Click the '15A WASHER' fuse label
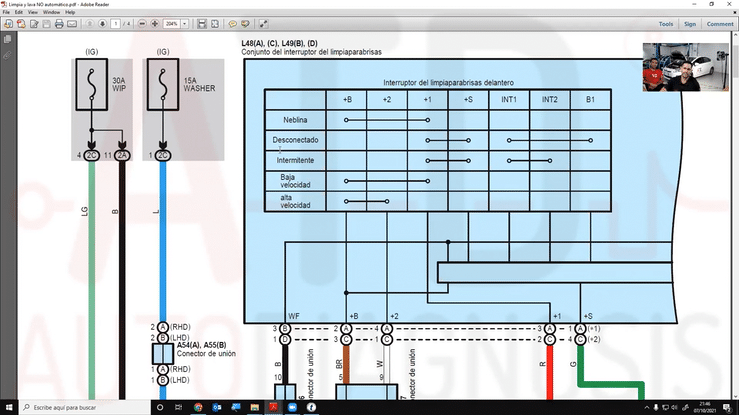 coord(199,84)
